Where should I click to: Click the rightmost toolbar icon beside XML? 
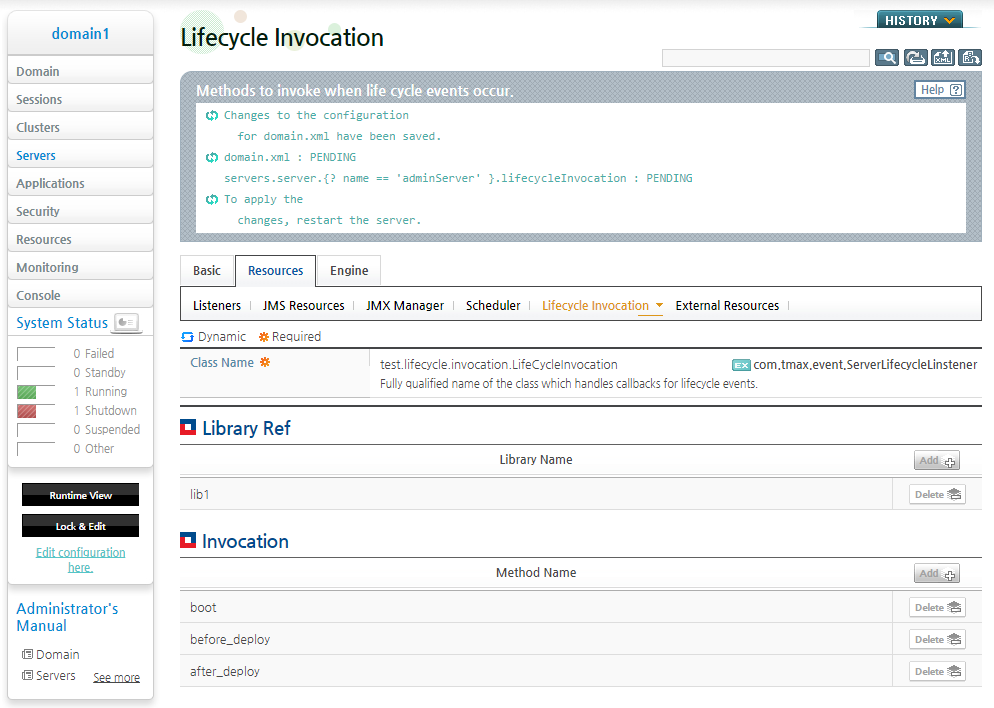point(970,58)
